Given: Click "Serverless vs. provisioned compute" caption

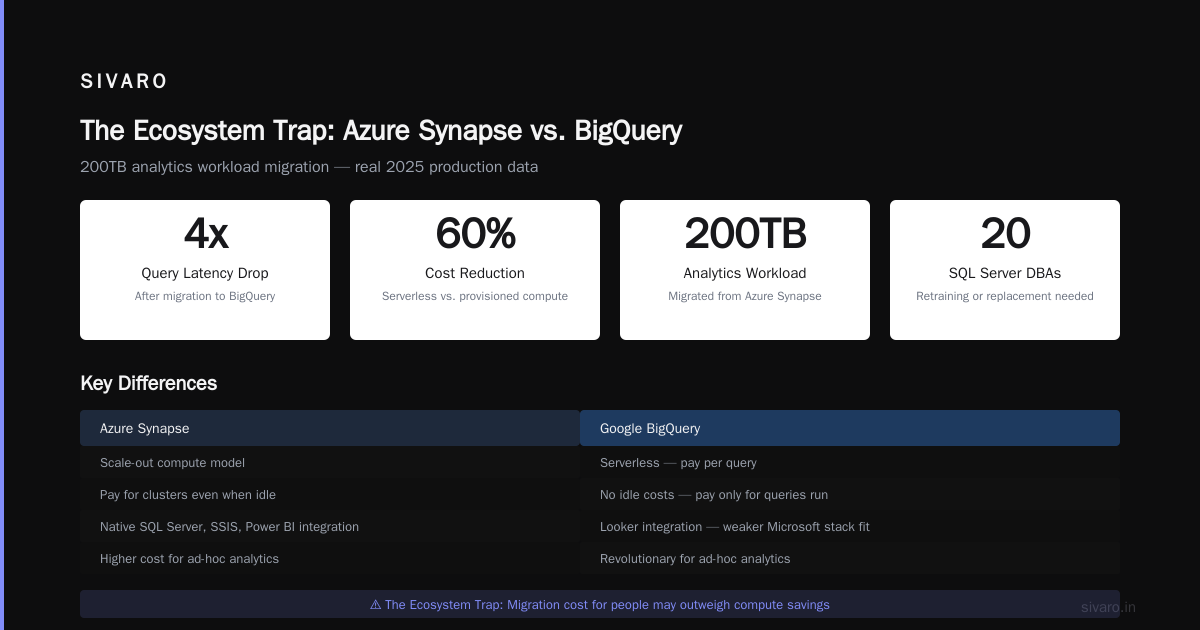Looking at the screenshot, I should pos(475,296).
